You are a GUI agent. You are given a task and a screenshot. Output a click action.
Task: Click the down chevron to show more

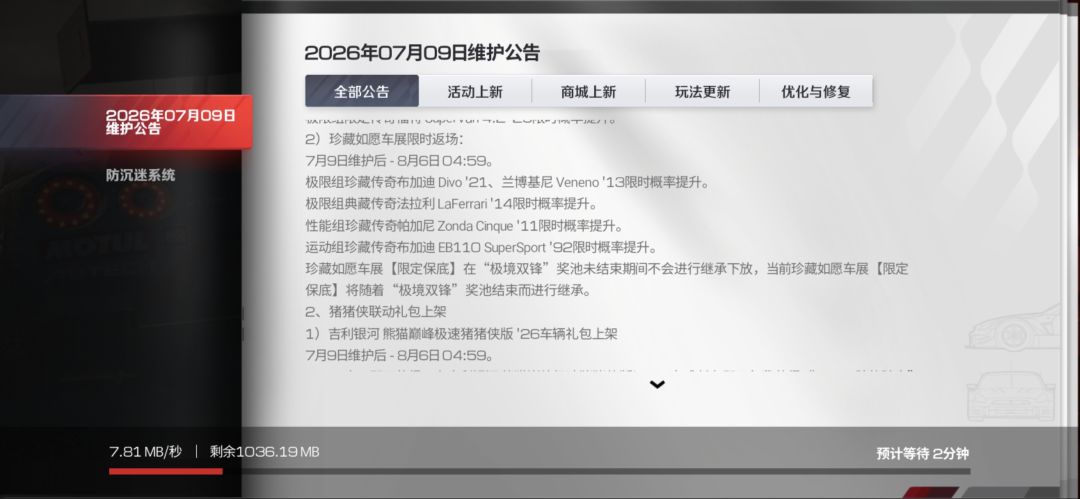[658, 385]
